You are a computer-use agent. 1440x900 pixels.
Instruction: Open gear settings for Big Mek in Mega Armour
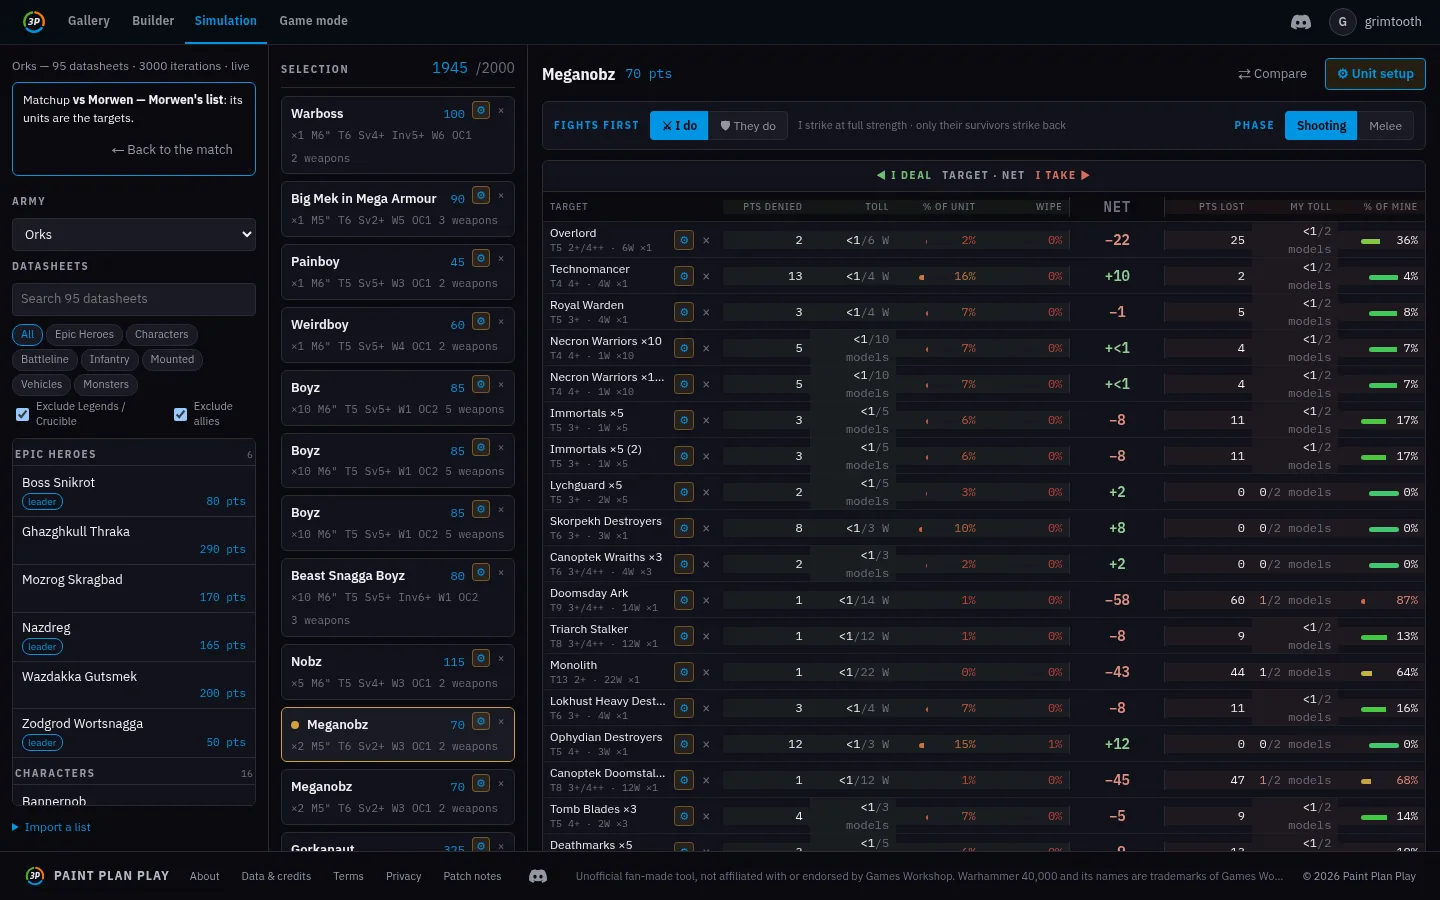(481, 195)
